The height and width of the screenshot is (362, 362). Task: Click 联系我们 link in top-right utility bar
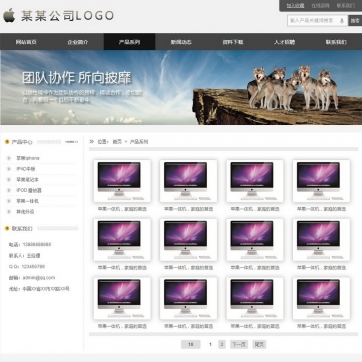[x=346, y=6]
